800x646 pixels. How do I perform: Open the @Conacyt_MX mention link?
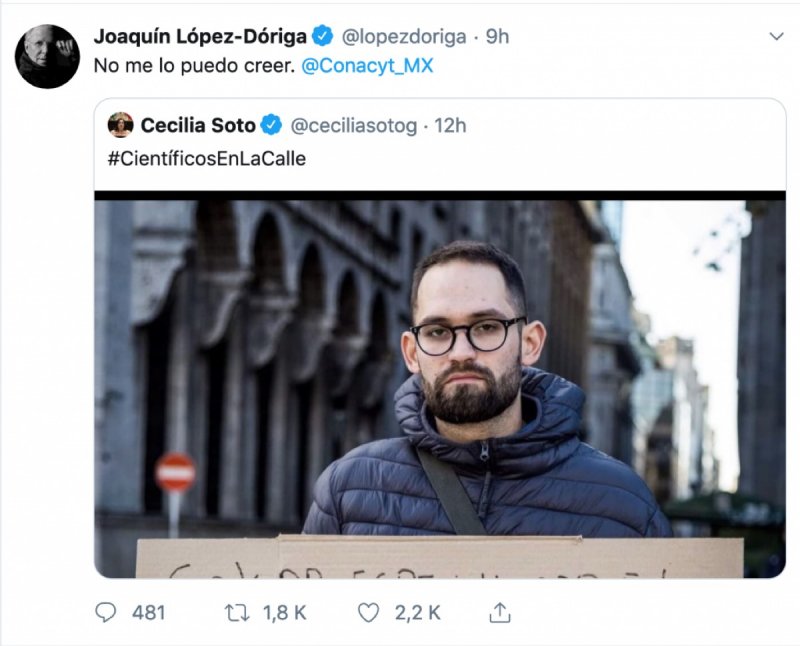(x=381, y=66)
